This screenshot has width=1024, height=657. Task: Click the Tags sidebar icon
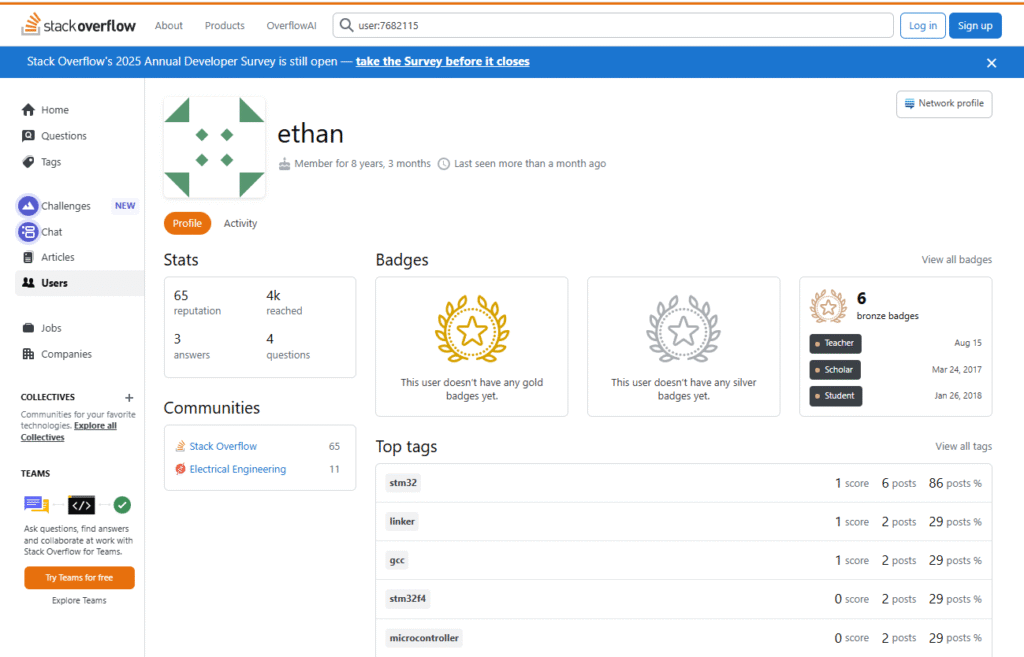point(28,162)
